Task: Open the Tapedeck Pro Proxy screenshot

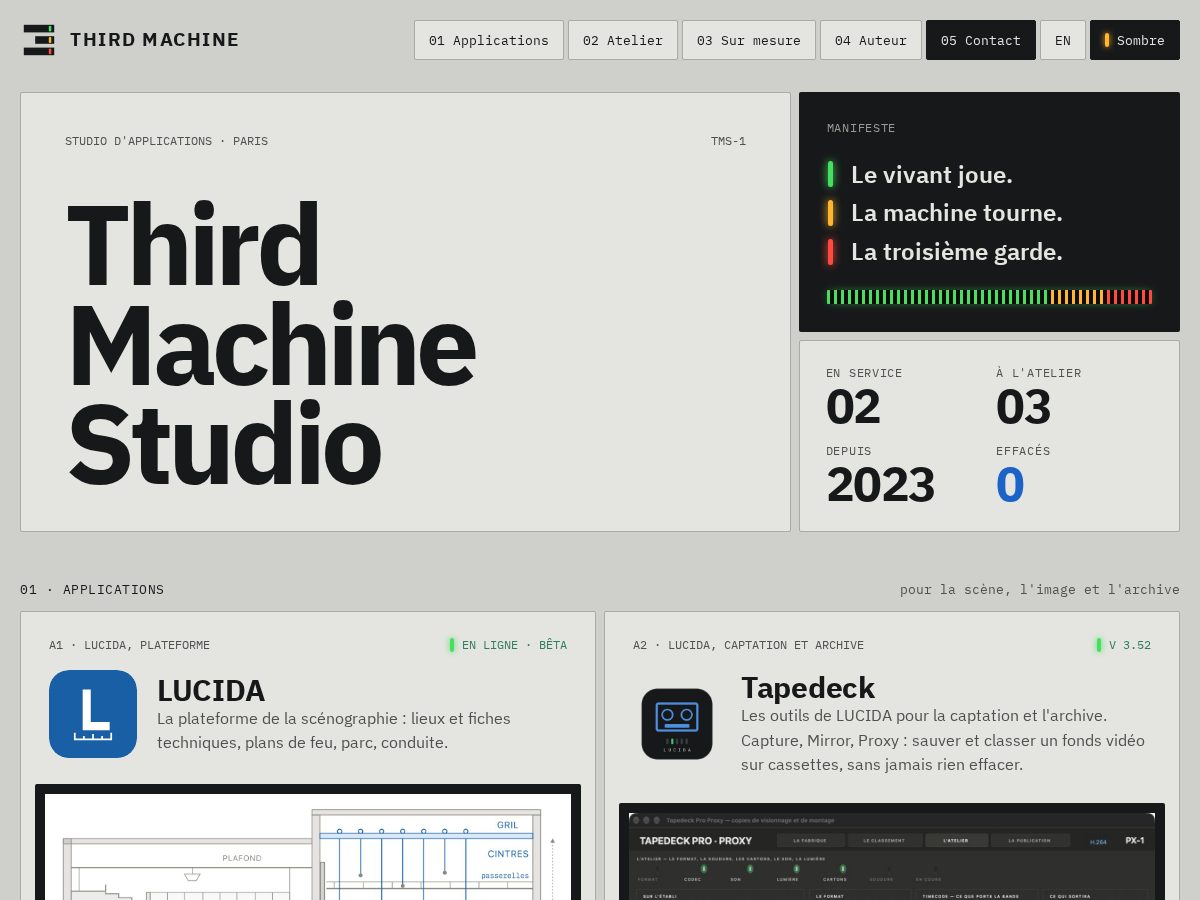Action: 892,852
